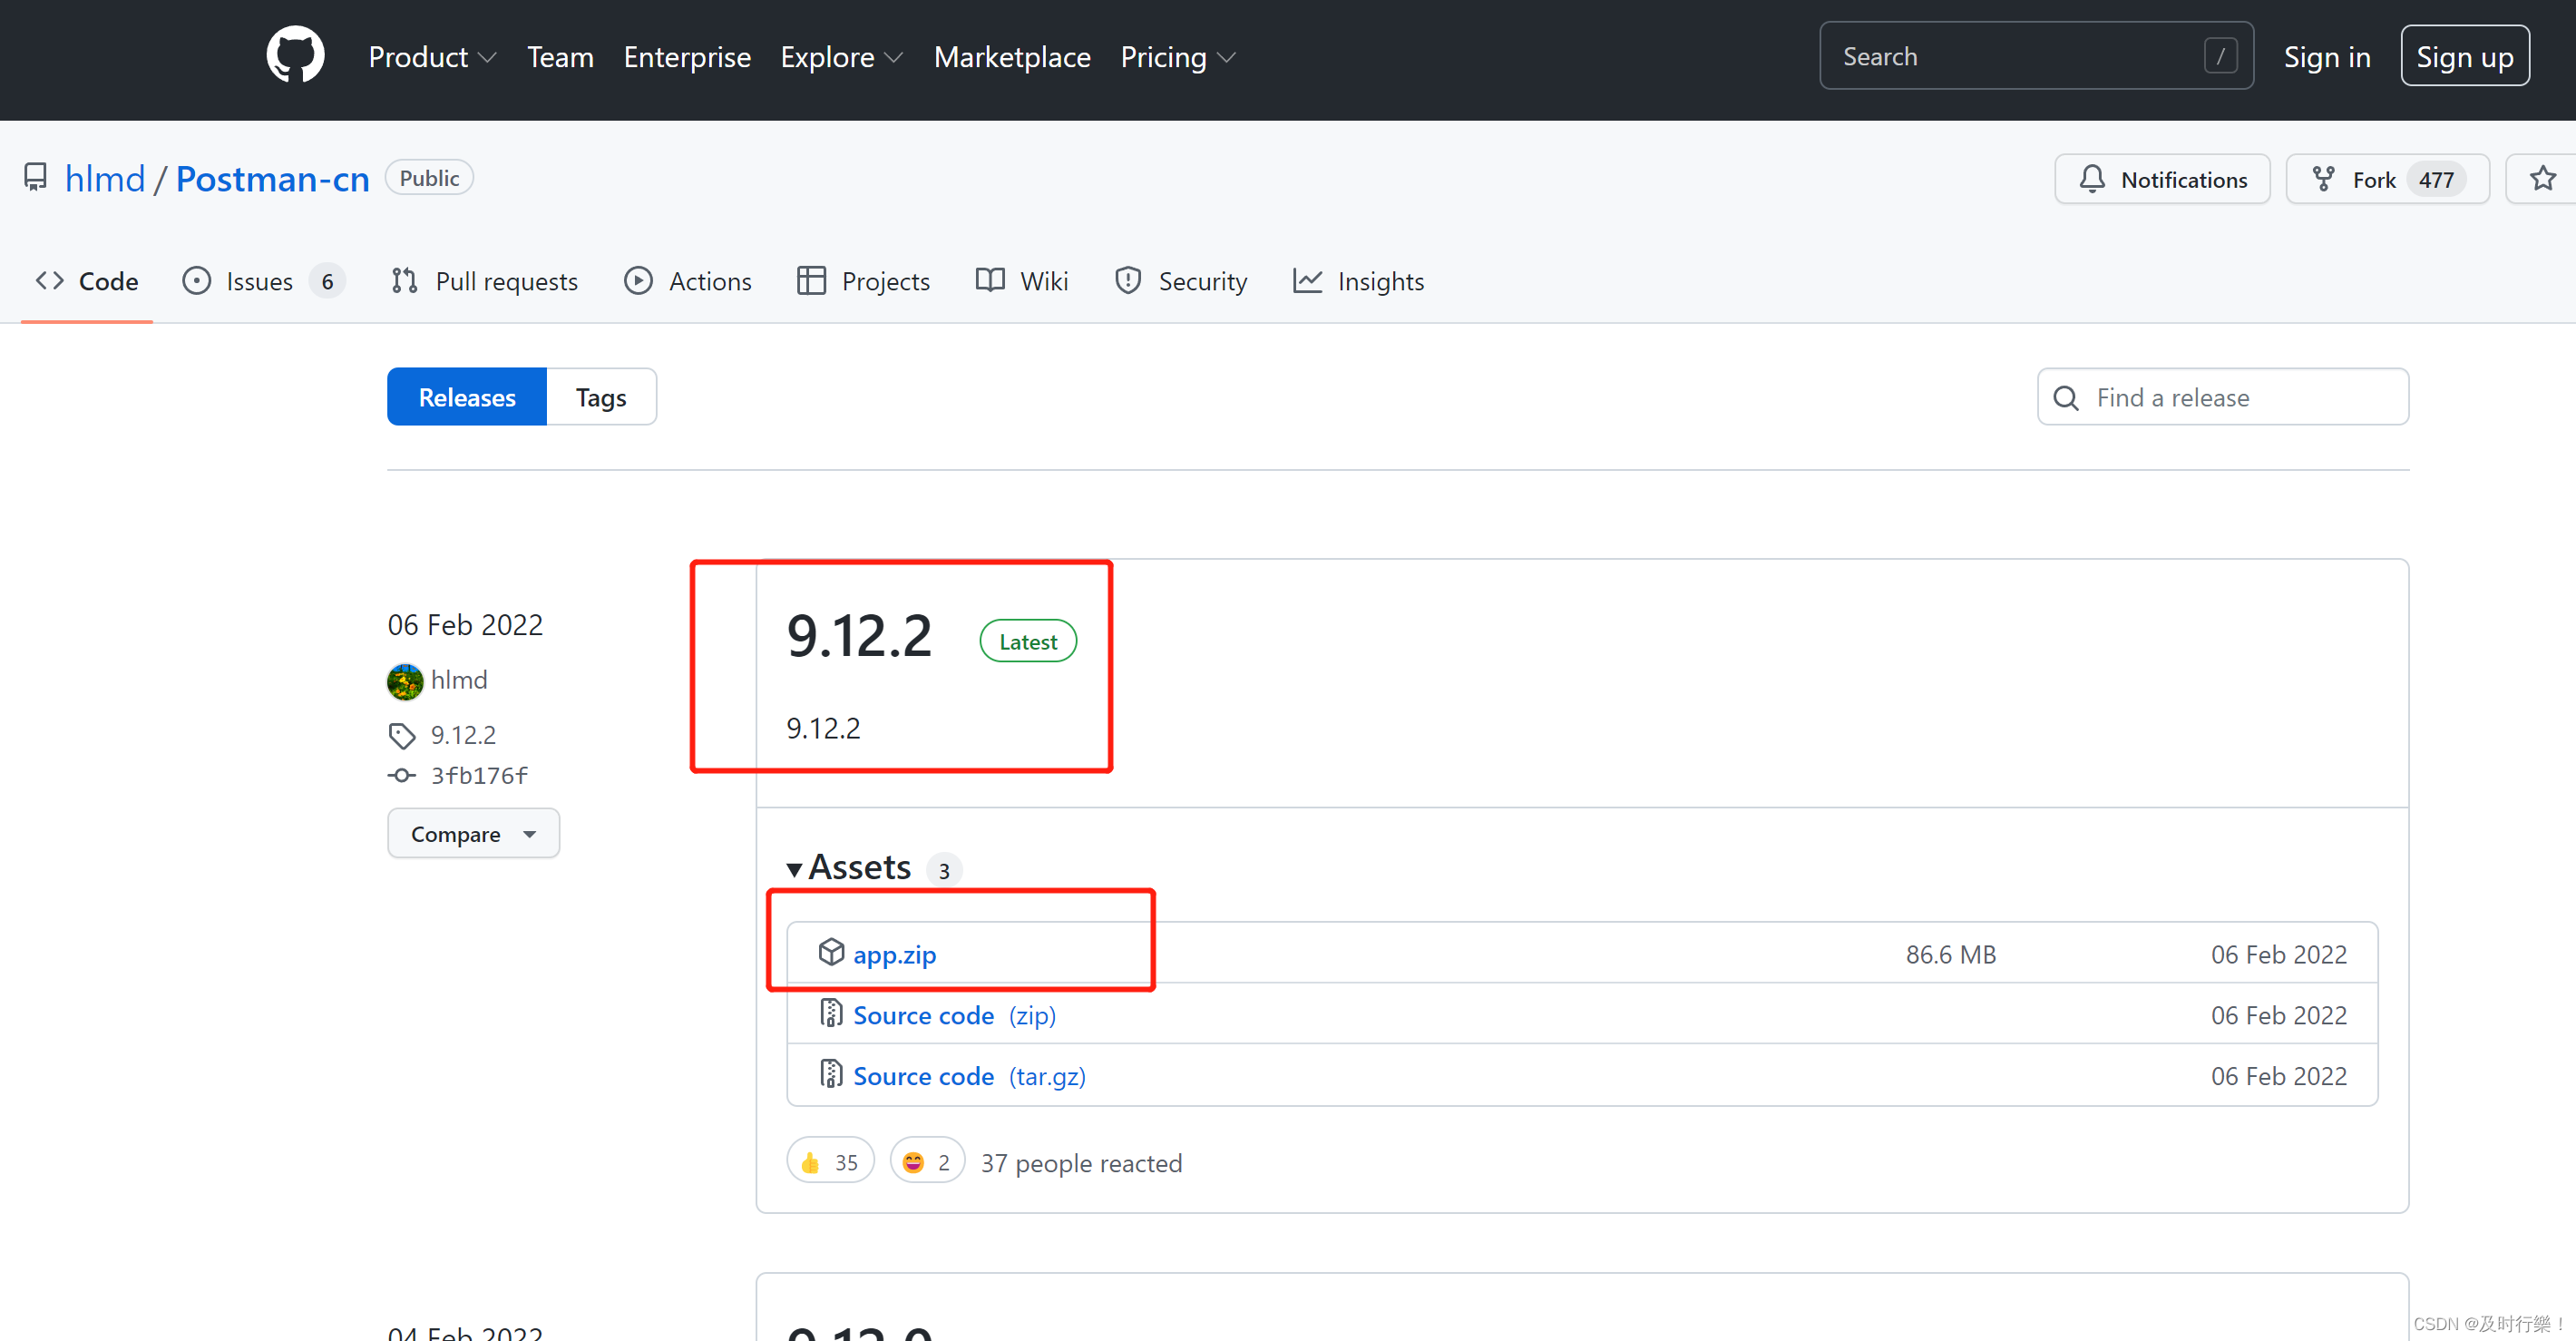
Task: Click the Notifications button
Action: (x=2162, y=179)
